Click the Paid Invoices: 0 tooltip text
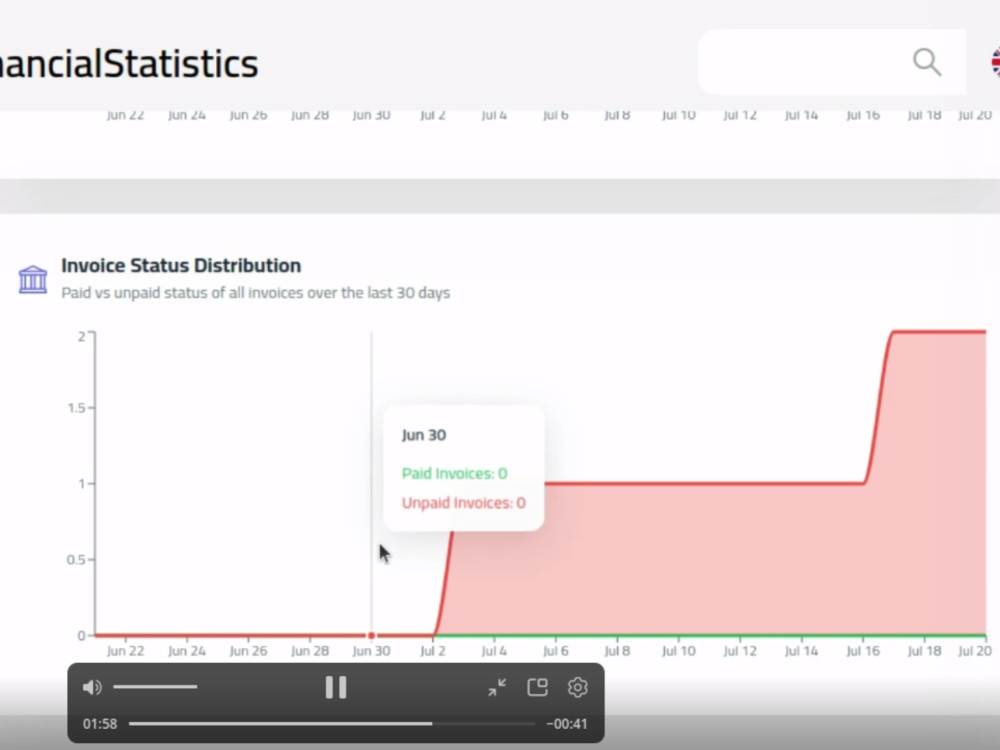The height and width of the screenshot is (750, 1000). pyautogui.click(x=455, y=473)
